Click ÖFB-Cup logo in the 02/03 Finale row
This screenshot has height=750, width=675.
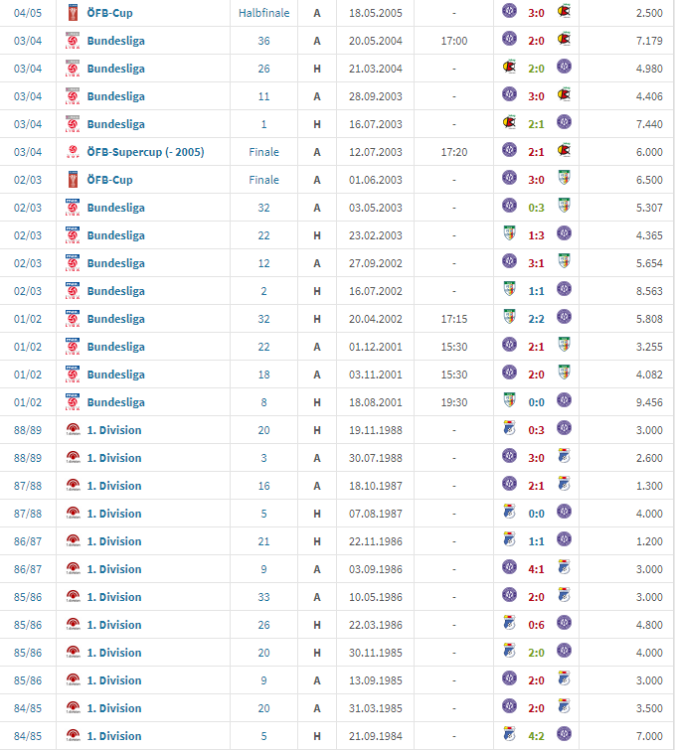click(72, 180)
